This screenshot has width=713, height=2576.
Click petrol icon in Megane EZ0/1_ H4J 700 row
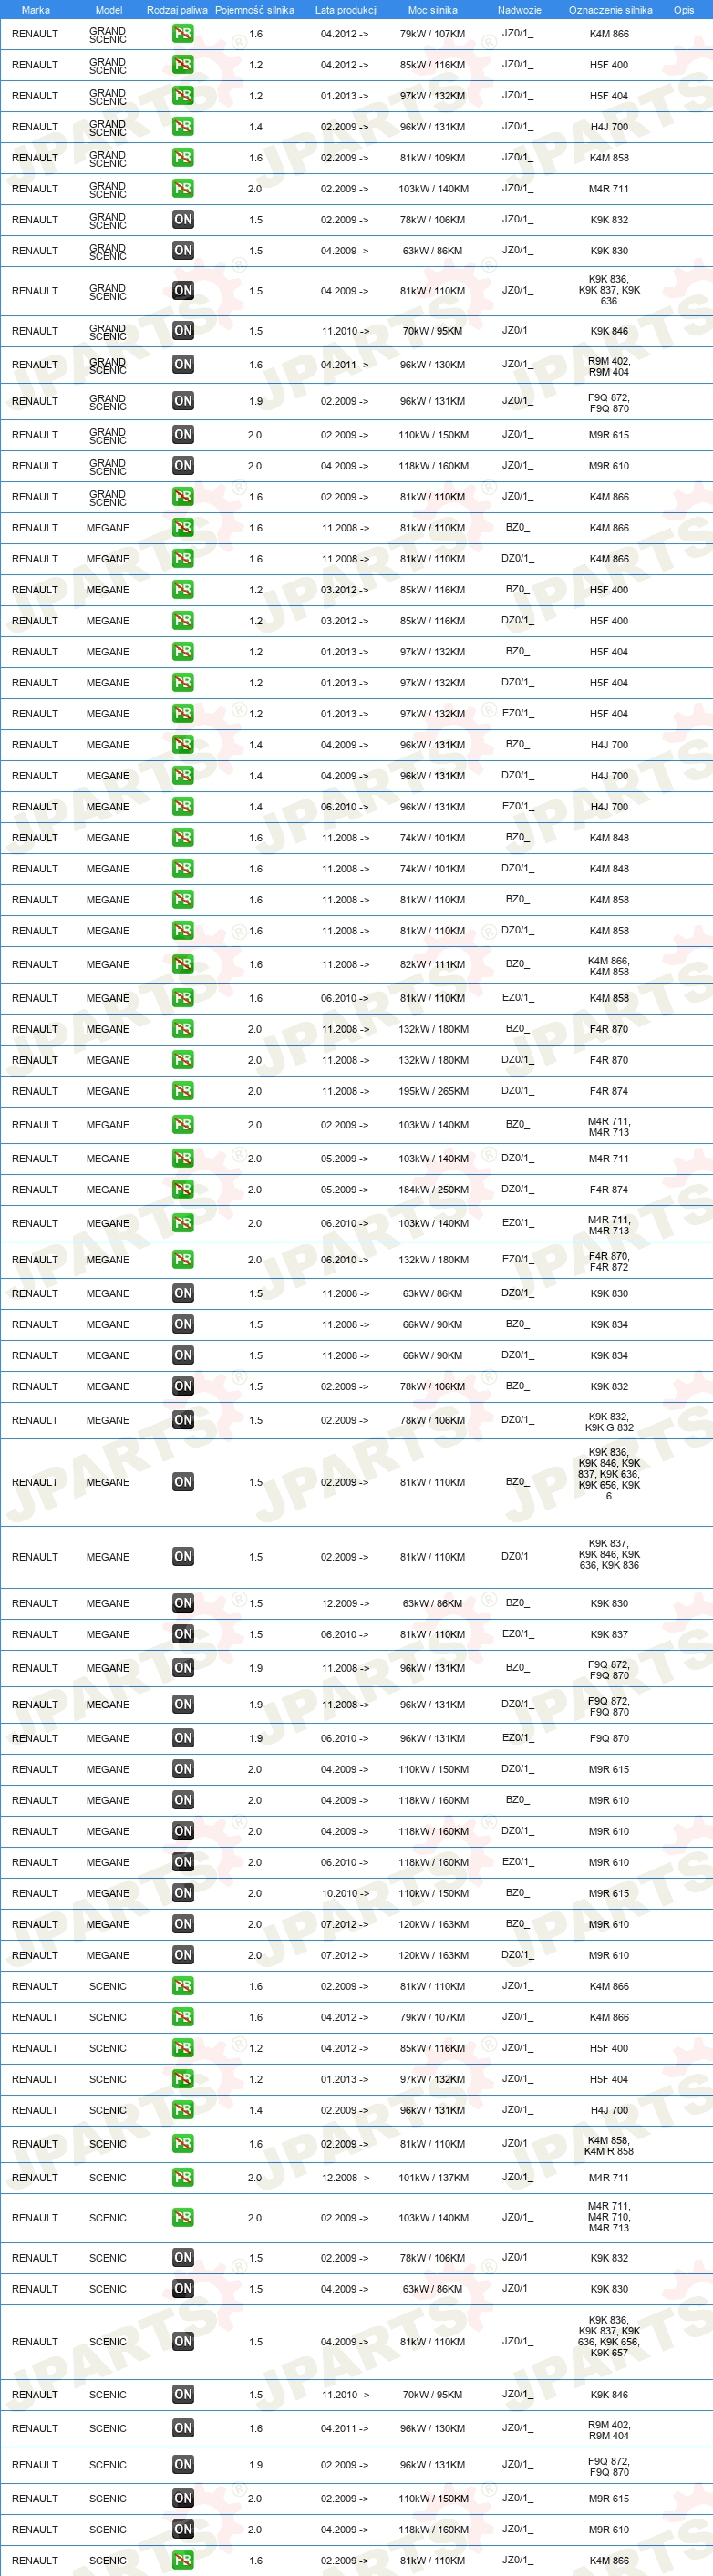pos(183,807)
